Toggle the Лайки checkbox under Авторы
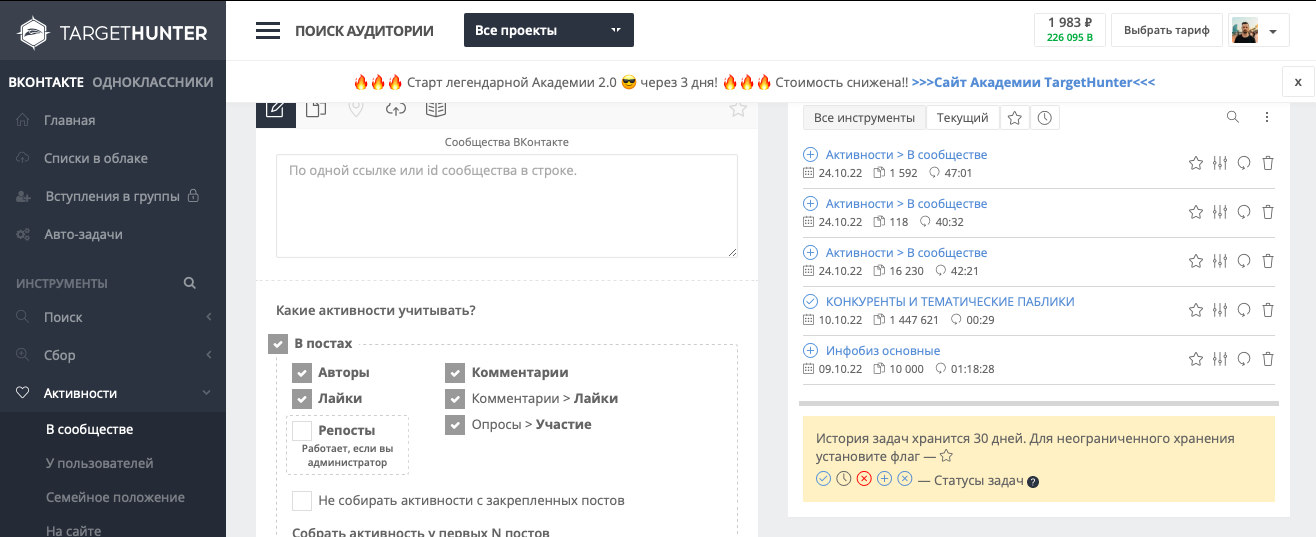Image resolution: width=1316 pixels, height=537 pixels. point(302,399)
